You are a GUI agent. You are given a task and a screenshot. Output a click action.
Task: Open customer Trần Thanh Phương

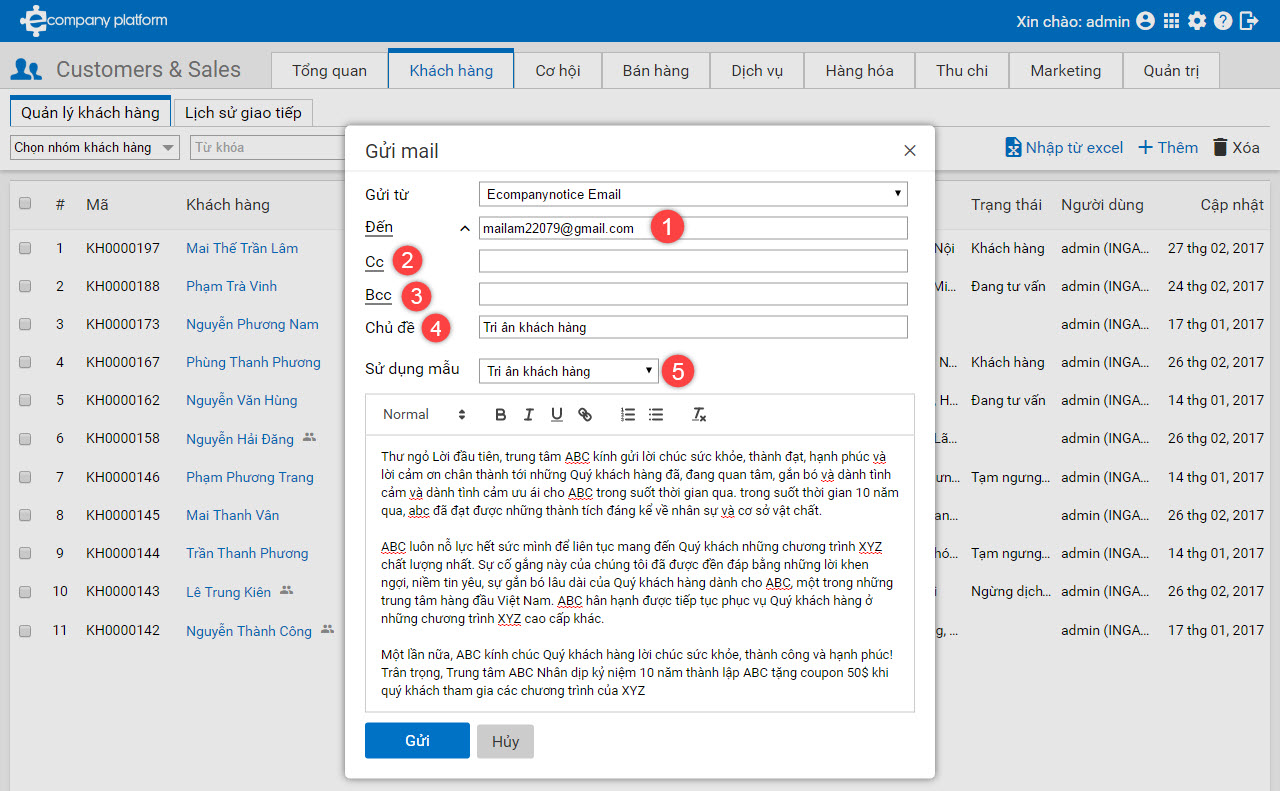247,553
